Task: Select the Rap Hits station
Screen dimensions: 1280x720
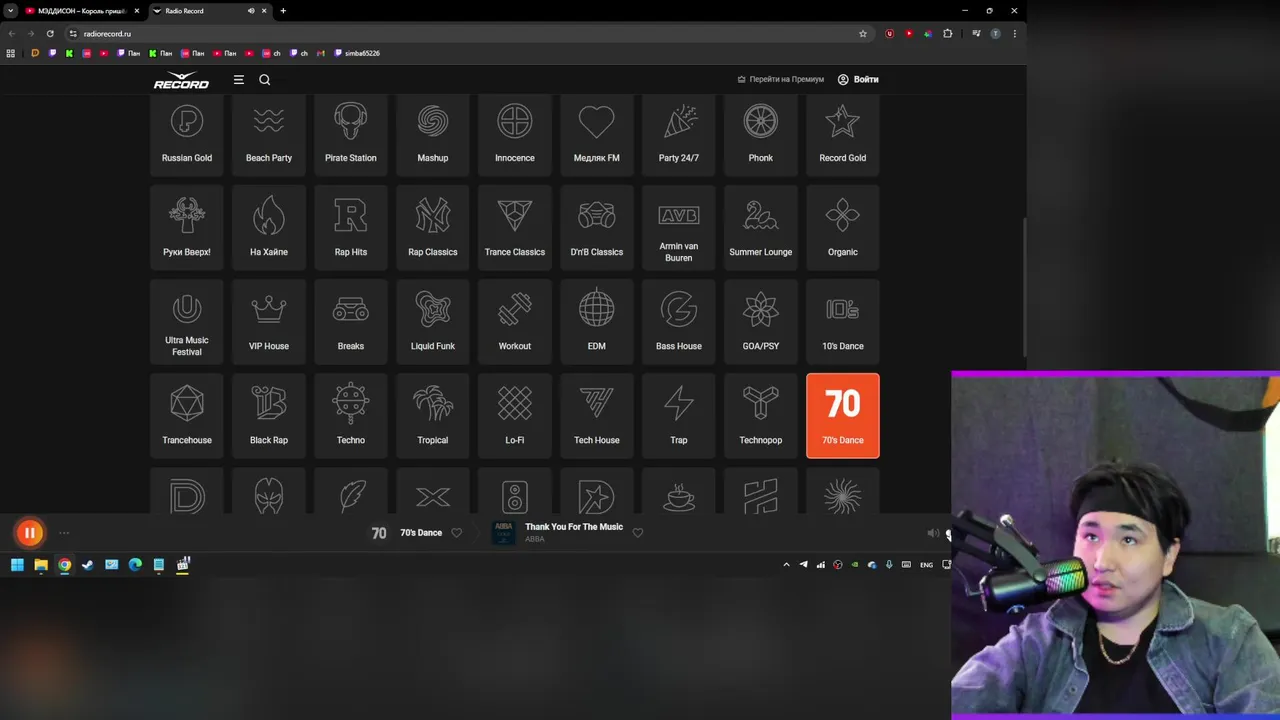Action: point(351,227)
